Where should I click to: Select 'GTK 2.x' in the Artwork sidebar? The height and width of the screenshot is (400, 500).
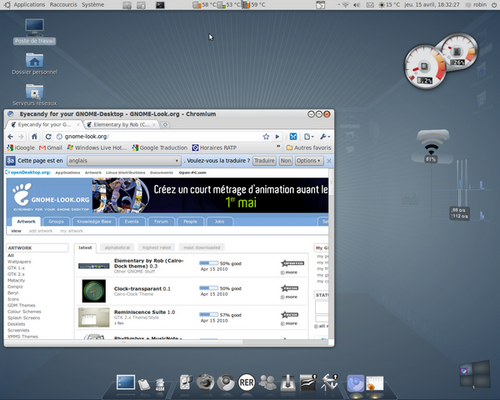16,274
